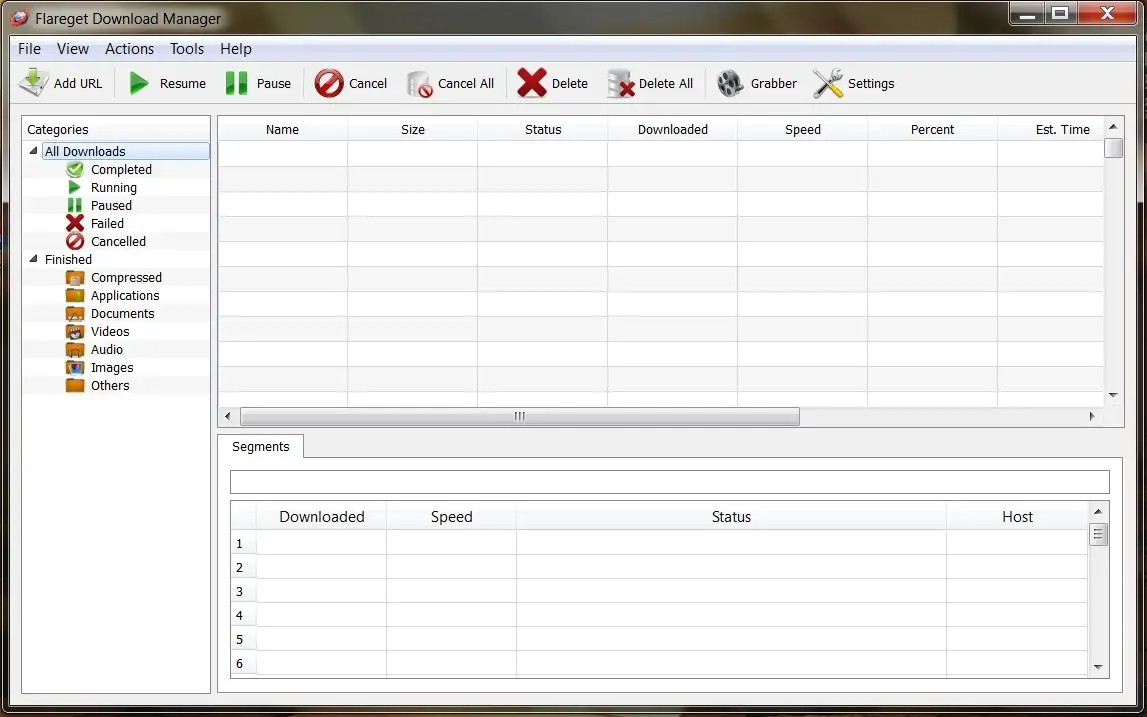Image resolution: width=1147 pixels, height=717 pixels.
Task: Click the Percent column header
Action: [933, 129]
